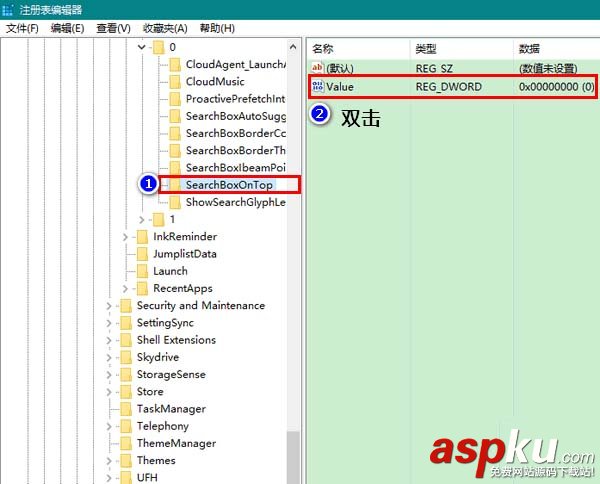This screenshot has width=600, height=484.
Task: Expand the StorageSense key
Action: pyautogui.click(x=109, y=375)
